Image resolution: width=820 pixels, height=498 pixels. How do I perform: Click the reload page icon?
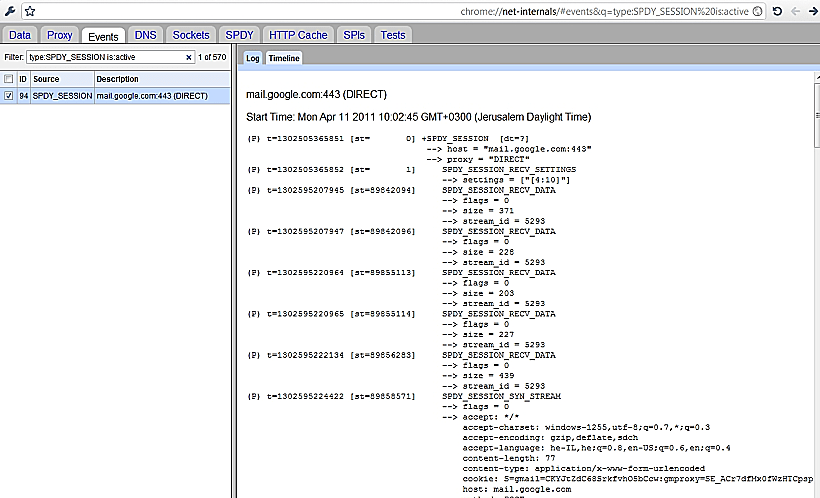(777, 11)
